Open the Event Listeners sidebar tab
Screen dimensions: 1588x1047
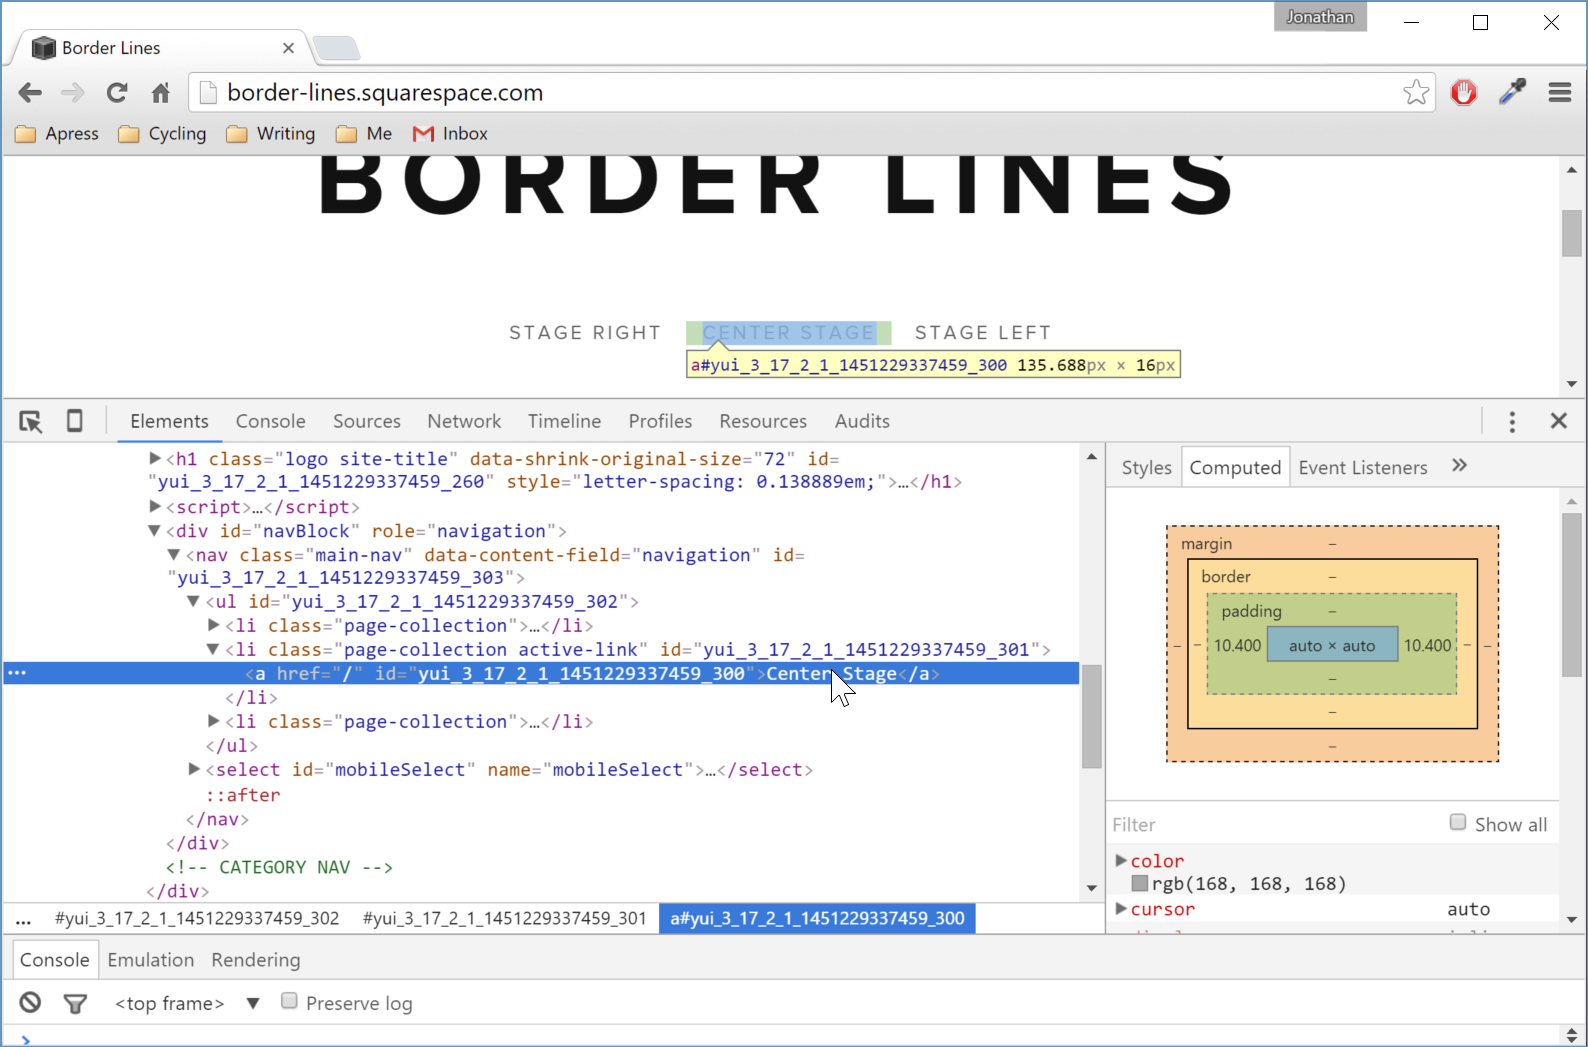[x=1363, y=467]
